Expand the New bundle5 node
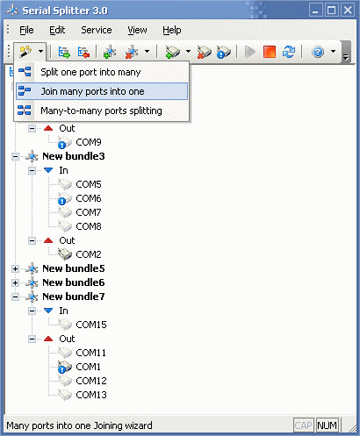Viewport: 360px width, 436px height. pyautogui.click(x=15, y=268)
